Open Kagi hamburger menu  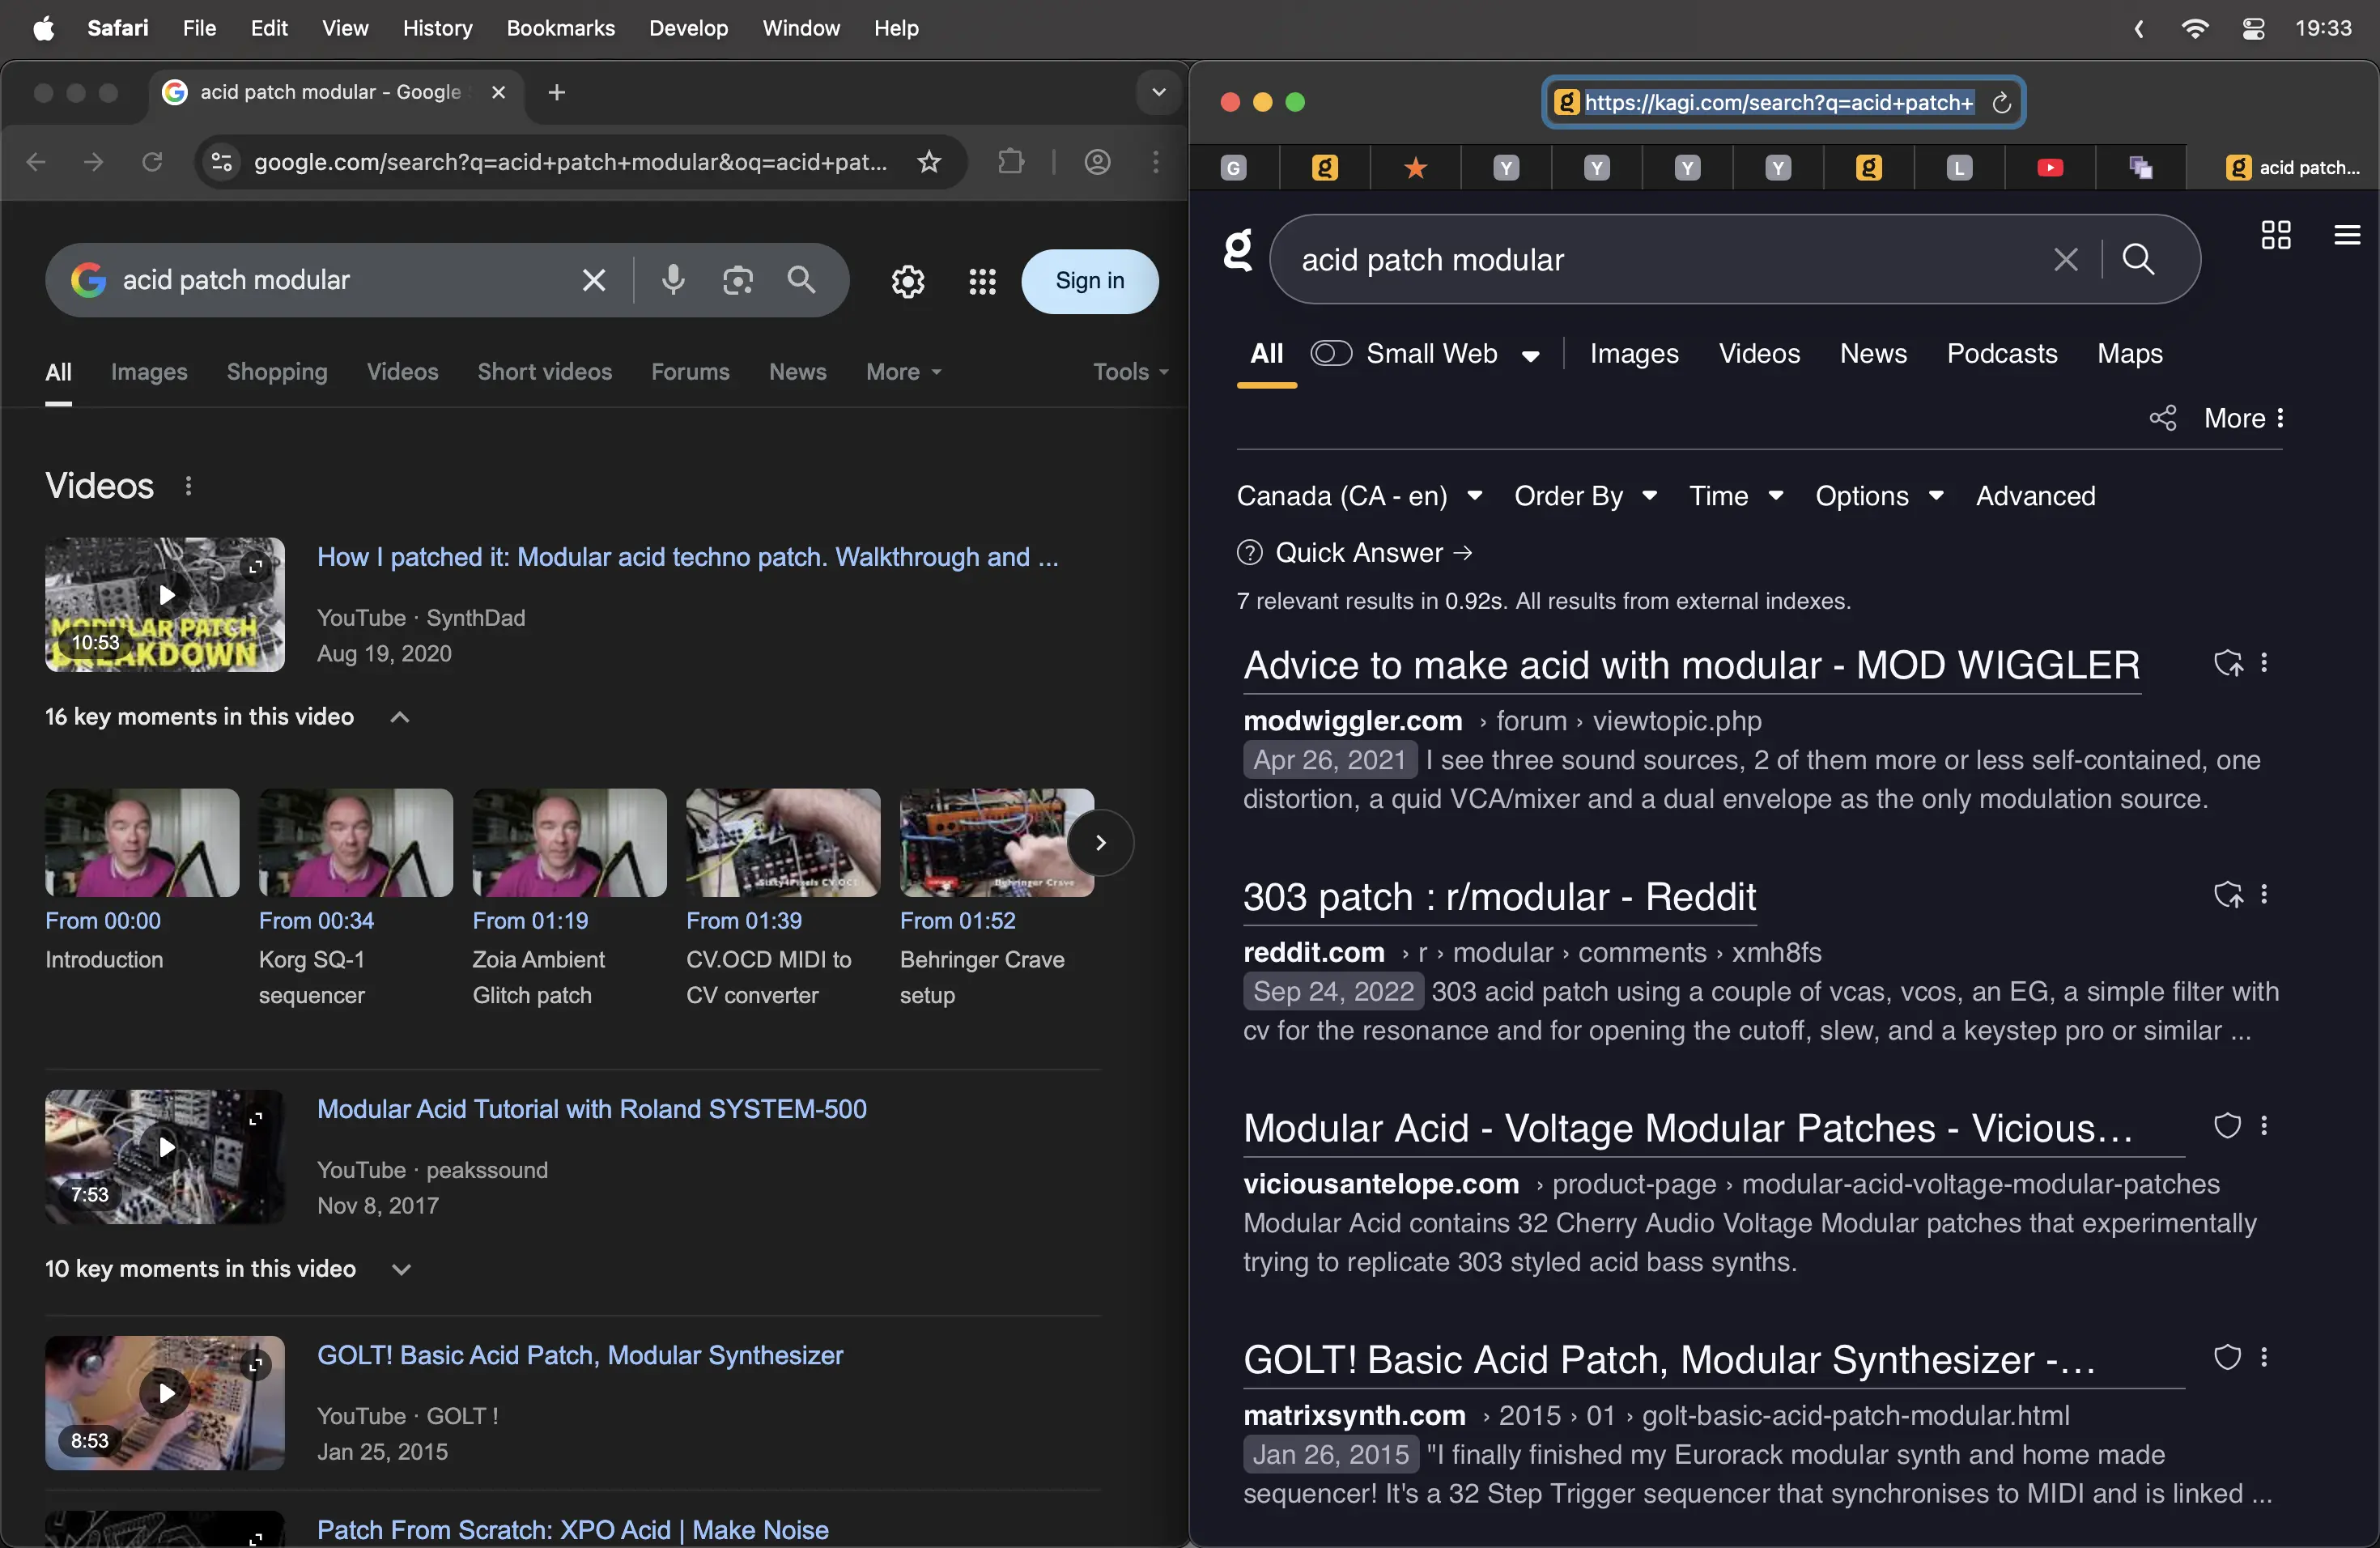pyautogui.click(x=2346, y=236)
